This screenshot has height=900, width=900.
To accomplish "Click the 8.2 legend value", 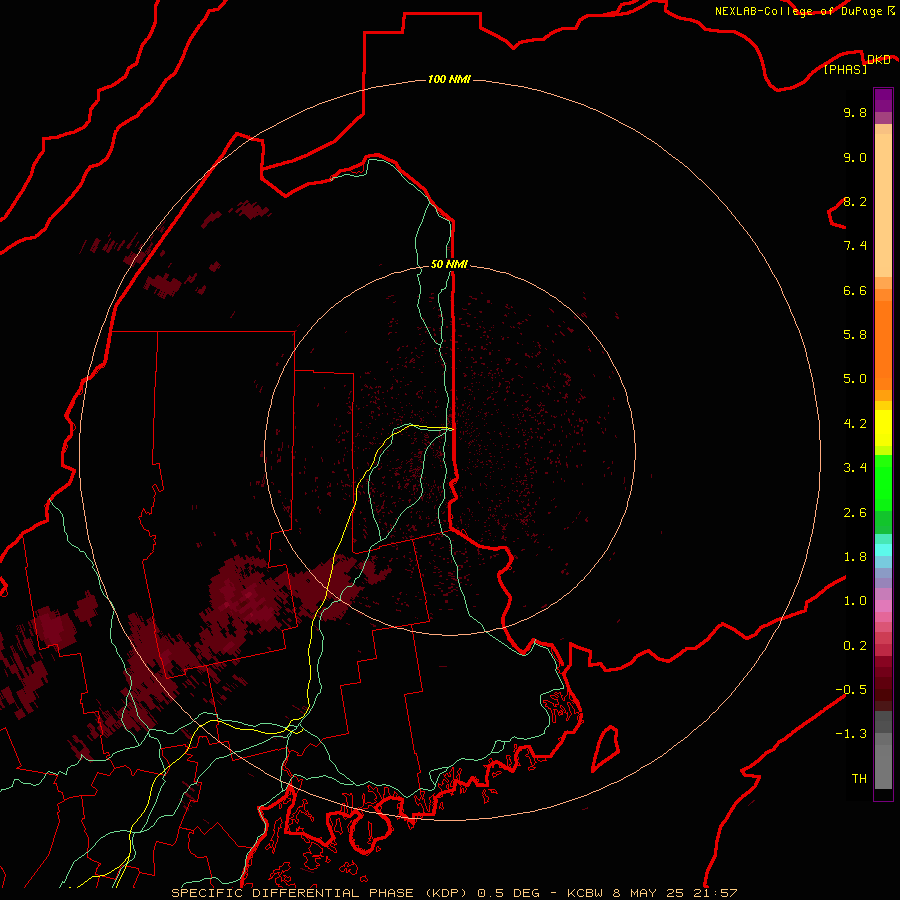I will (x=855, y=201).
